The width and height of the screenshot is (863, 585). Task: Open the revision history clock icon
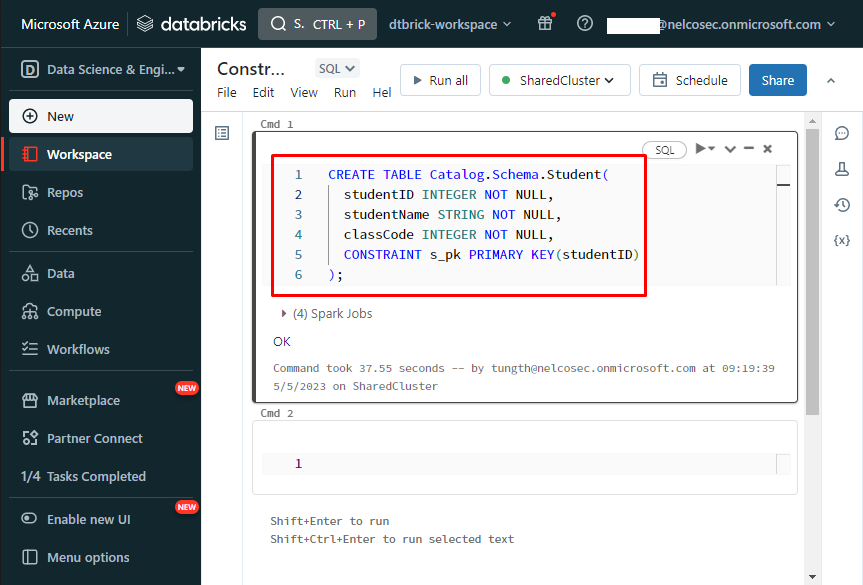point(841,205)
